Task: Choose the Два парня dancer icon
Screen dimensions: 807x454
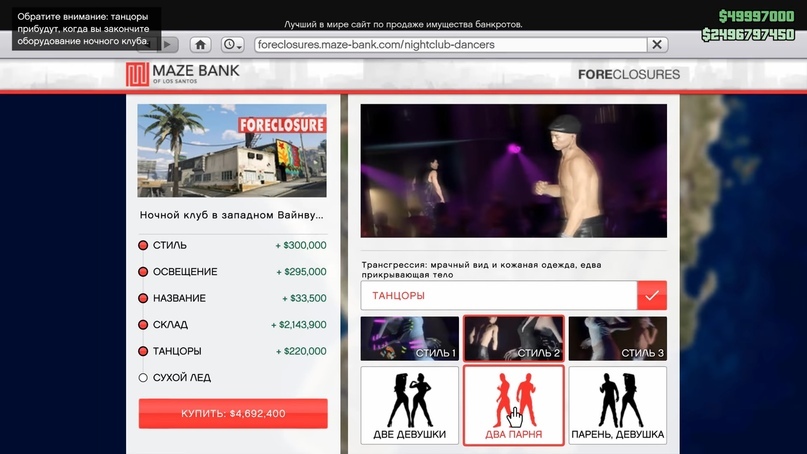Action: 514,406
